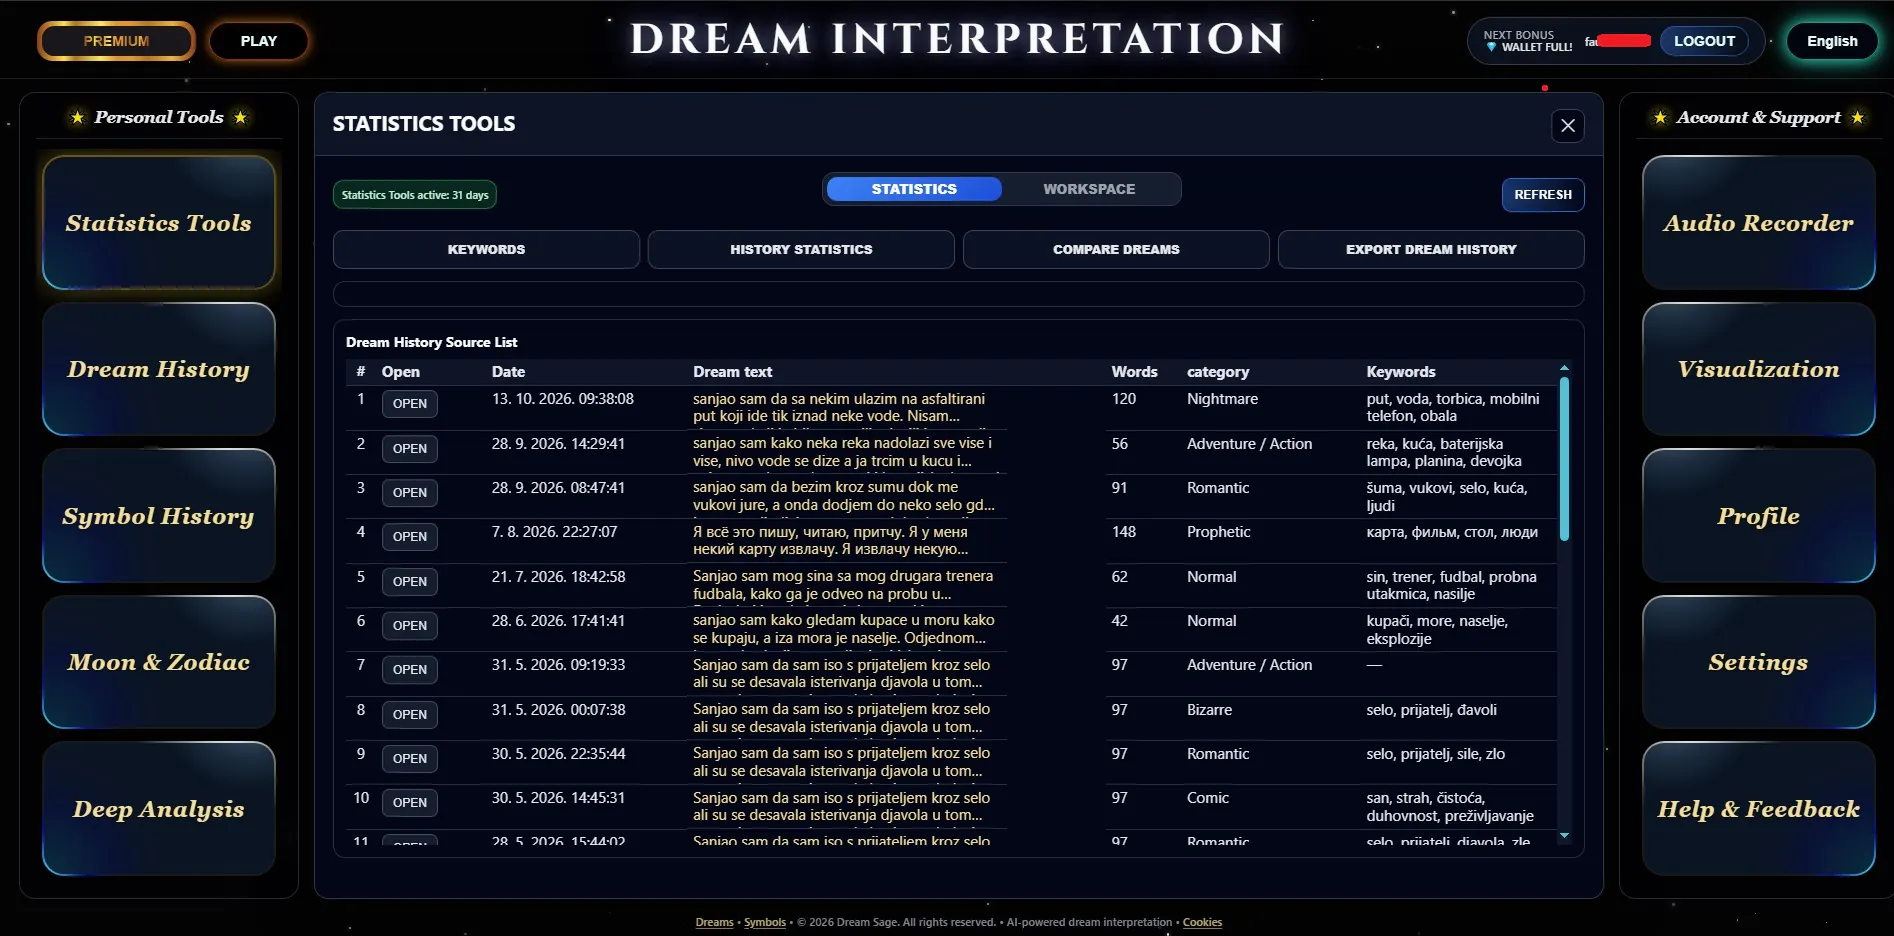The image size is (1894, 936).
Task: Open dream row 10 with Comic category
Action: point(409,802)
